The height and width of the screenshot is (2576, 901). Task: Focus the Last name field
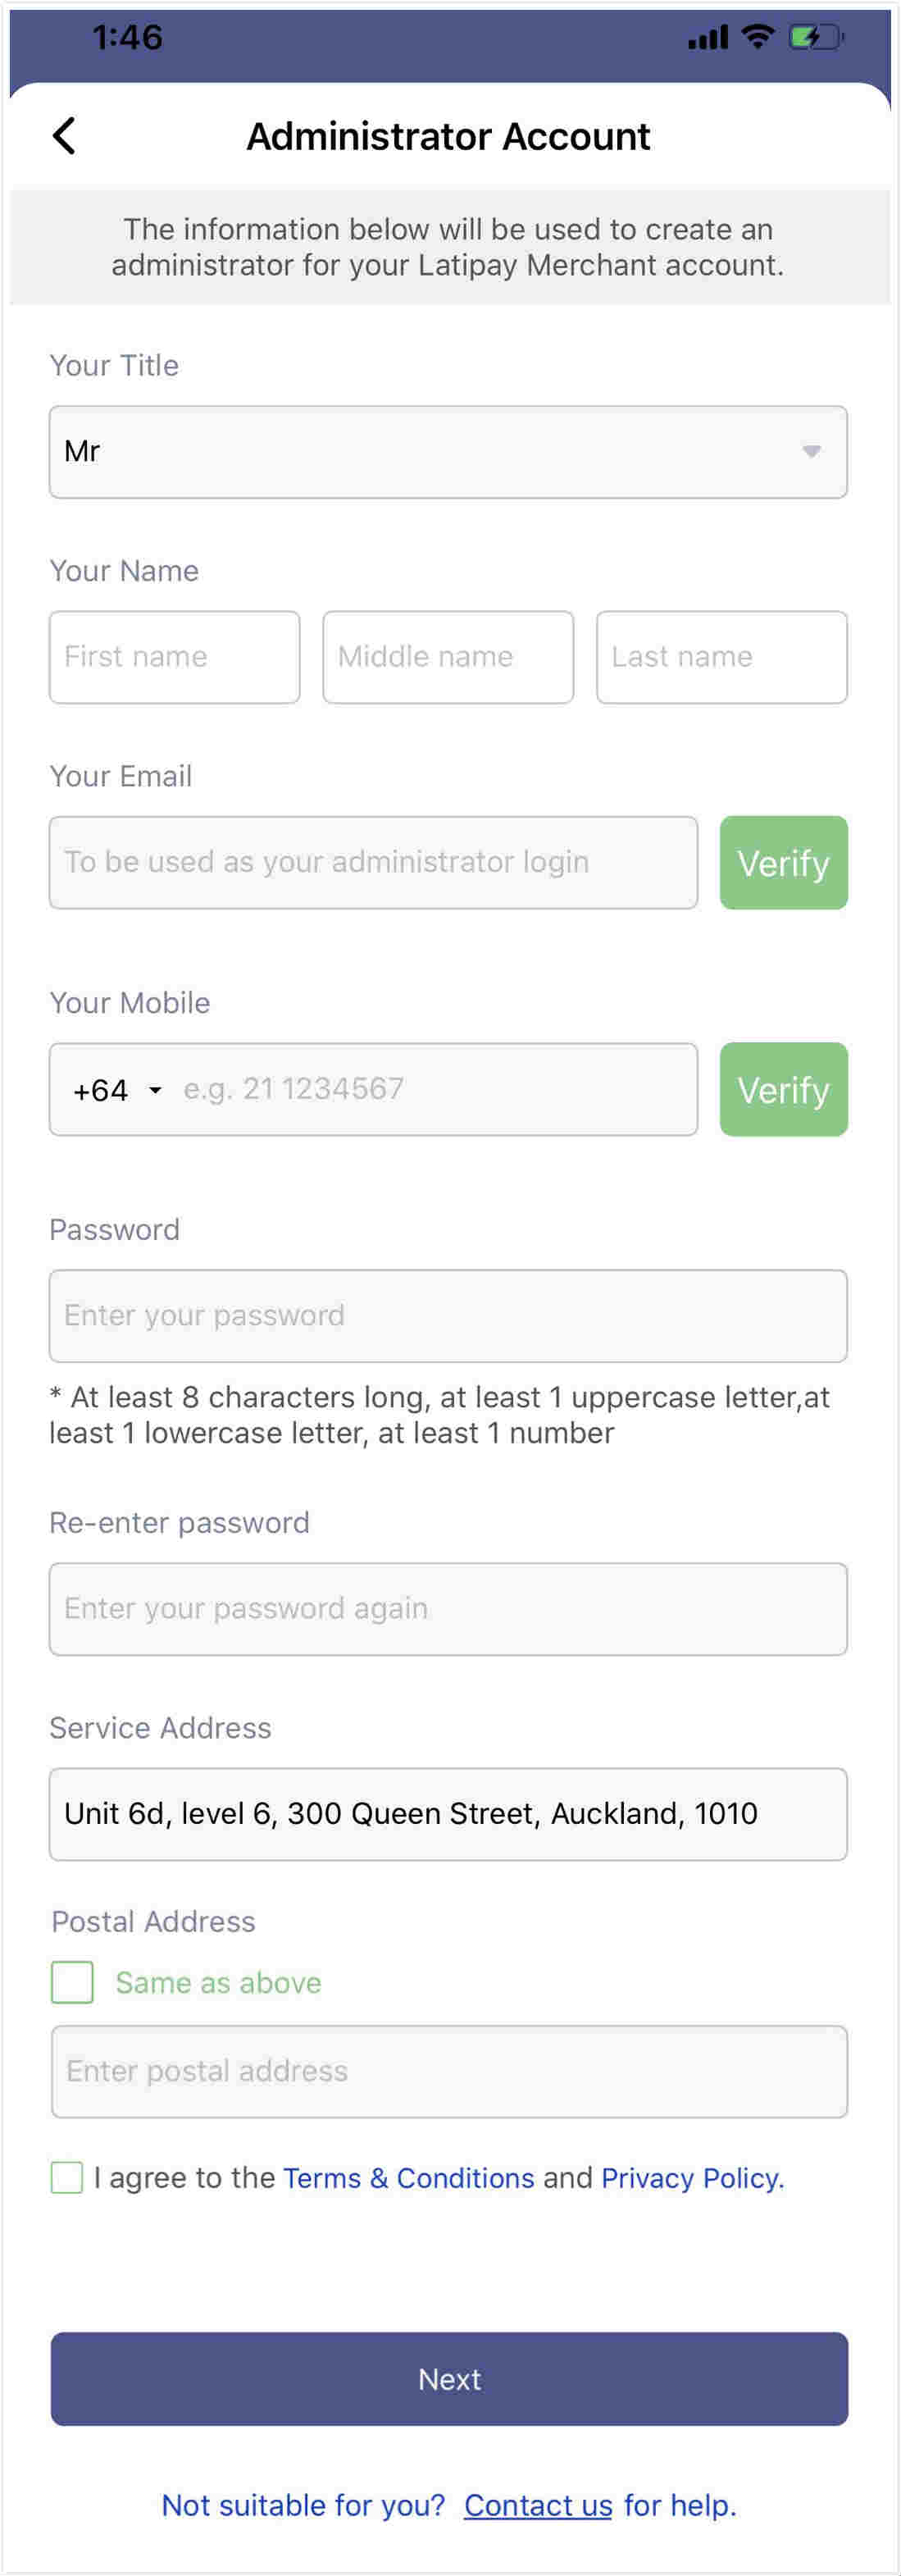722,657
